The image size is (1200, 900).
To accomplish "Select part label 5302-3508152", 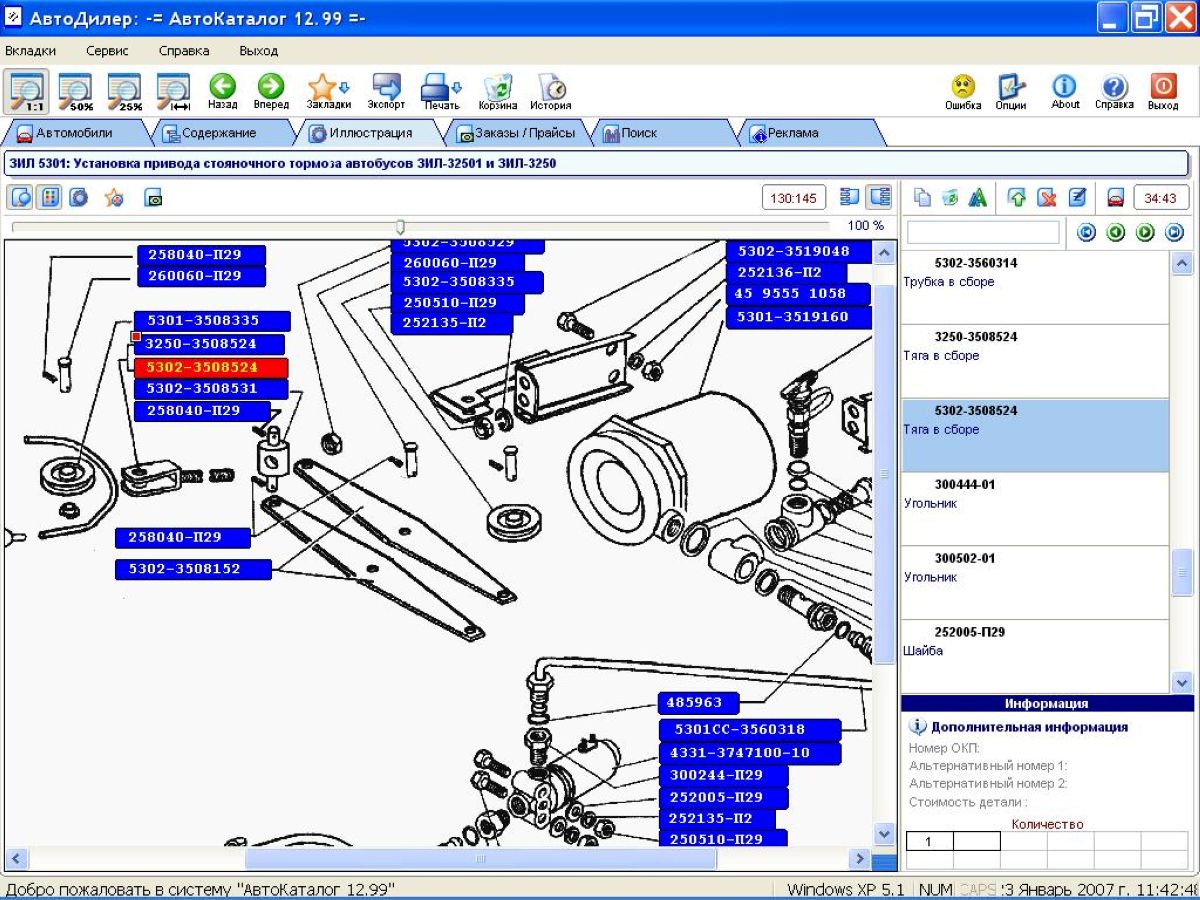I will pos(193,569).
